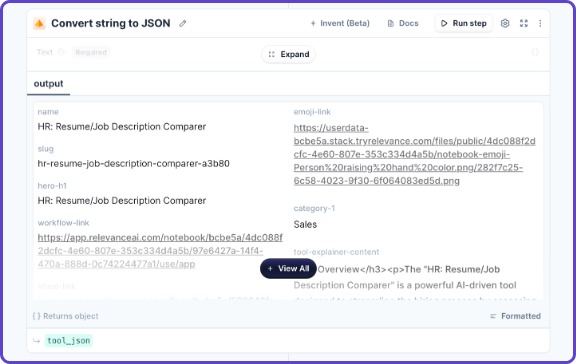Open step settings gear icon

tap(505, 23)
